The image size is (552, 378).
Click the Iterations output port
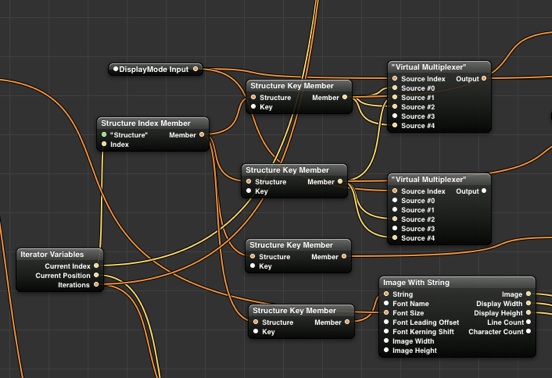(96, 284)
